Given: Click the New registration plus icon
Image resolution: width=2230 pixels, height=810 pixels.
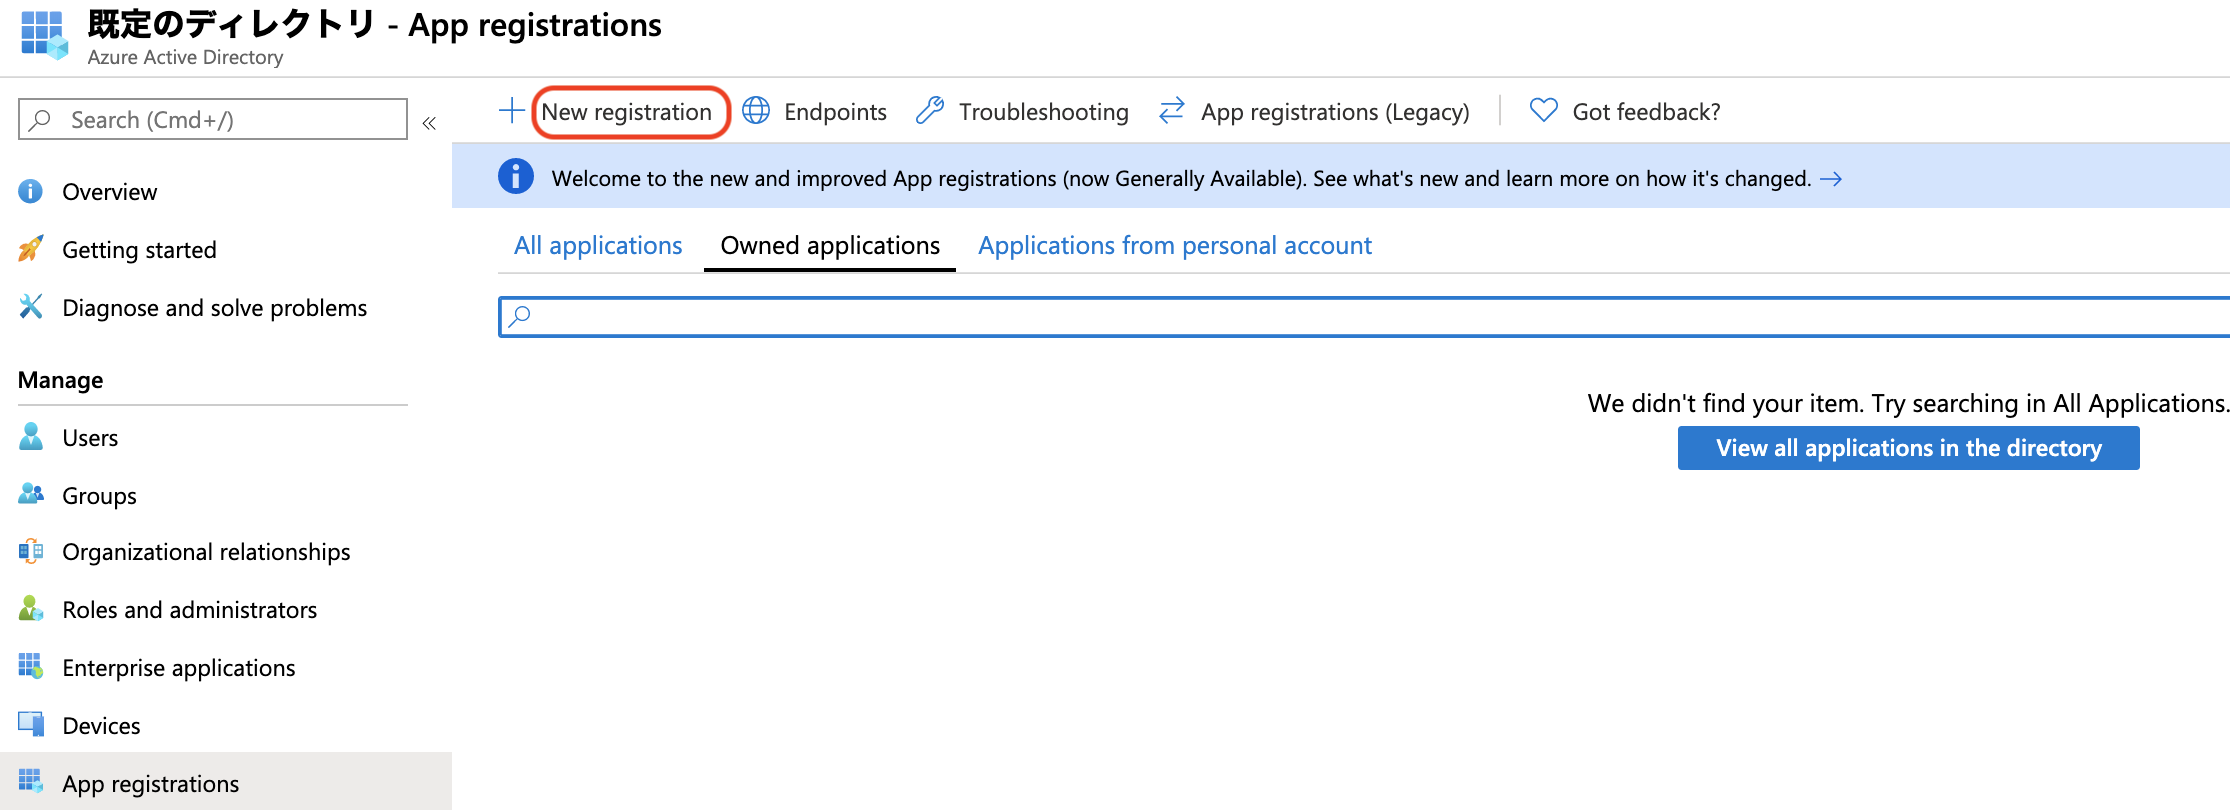Looking at the screenshot, I should point(511,111).
